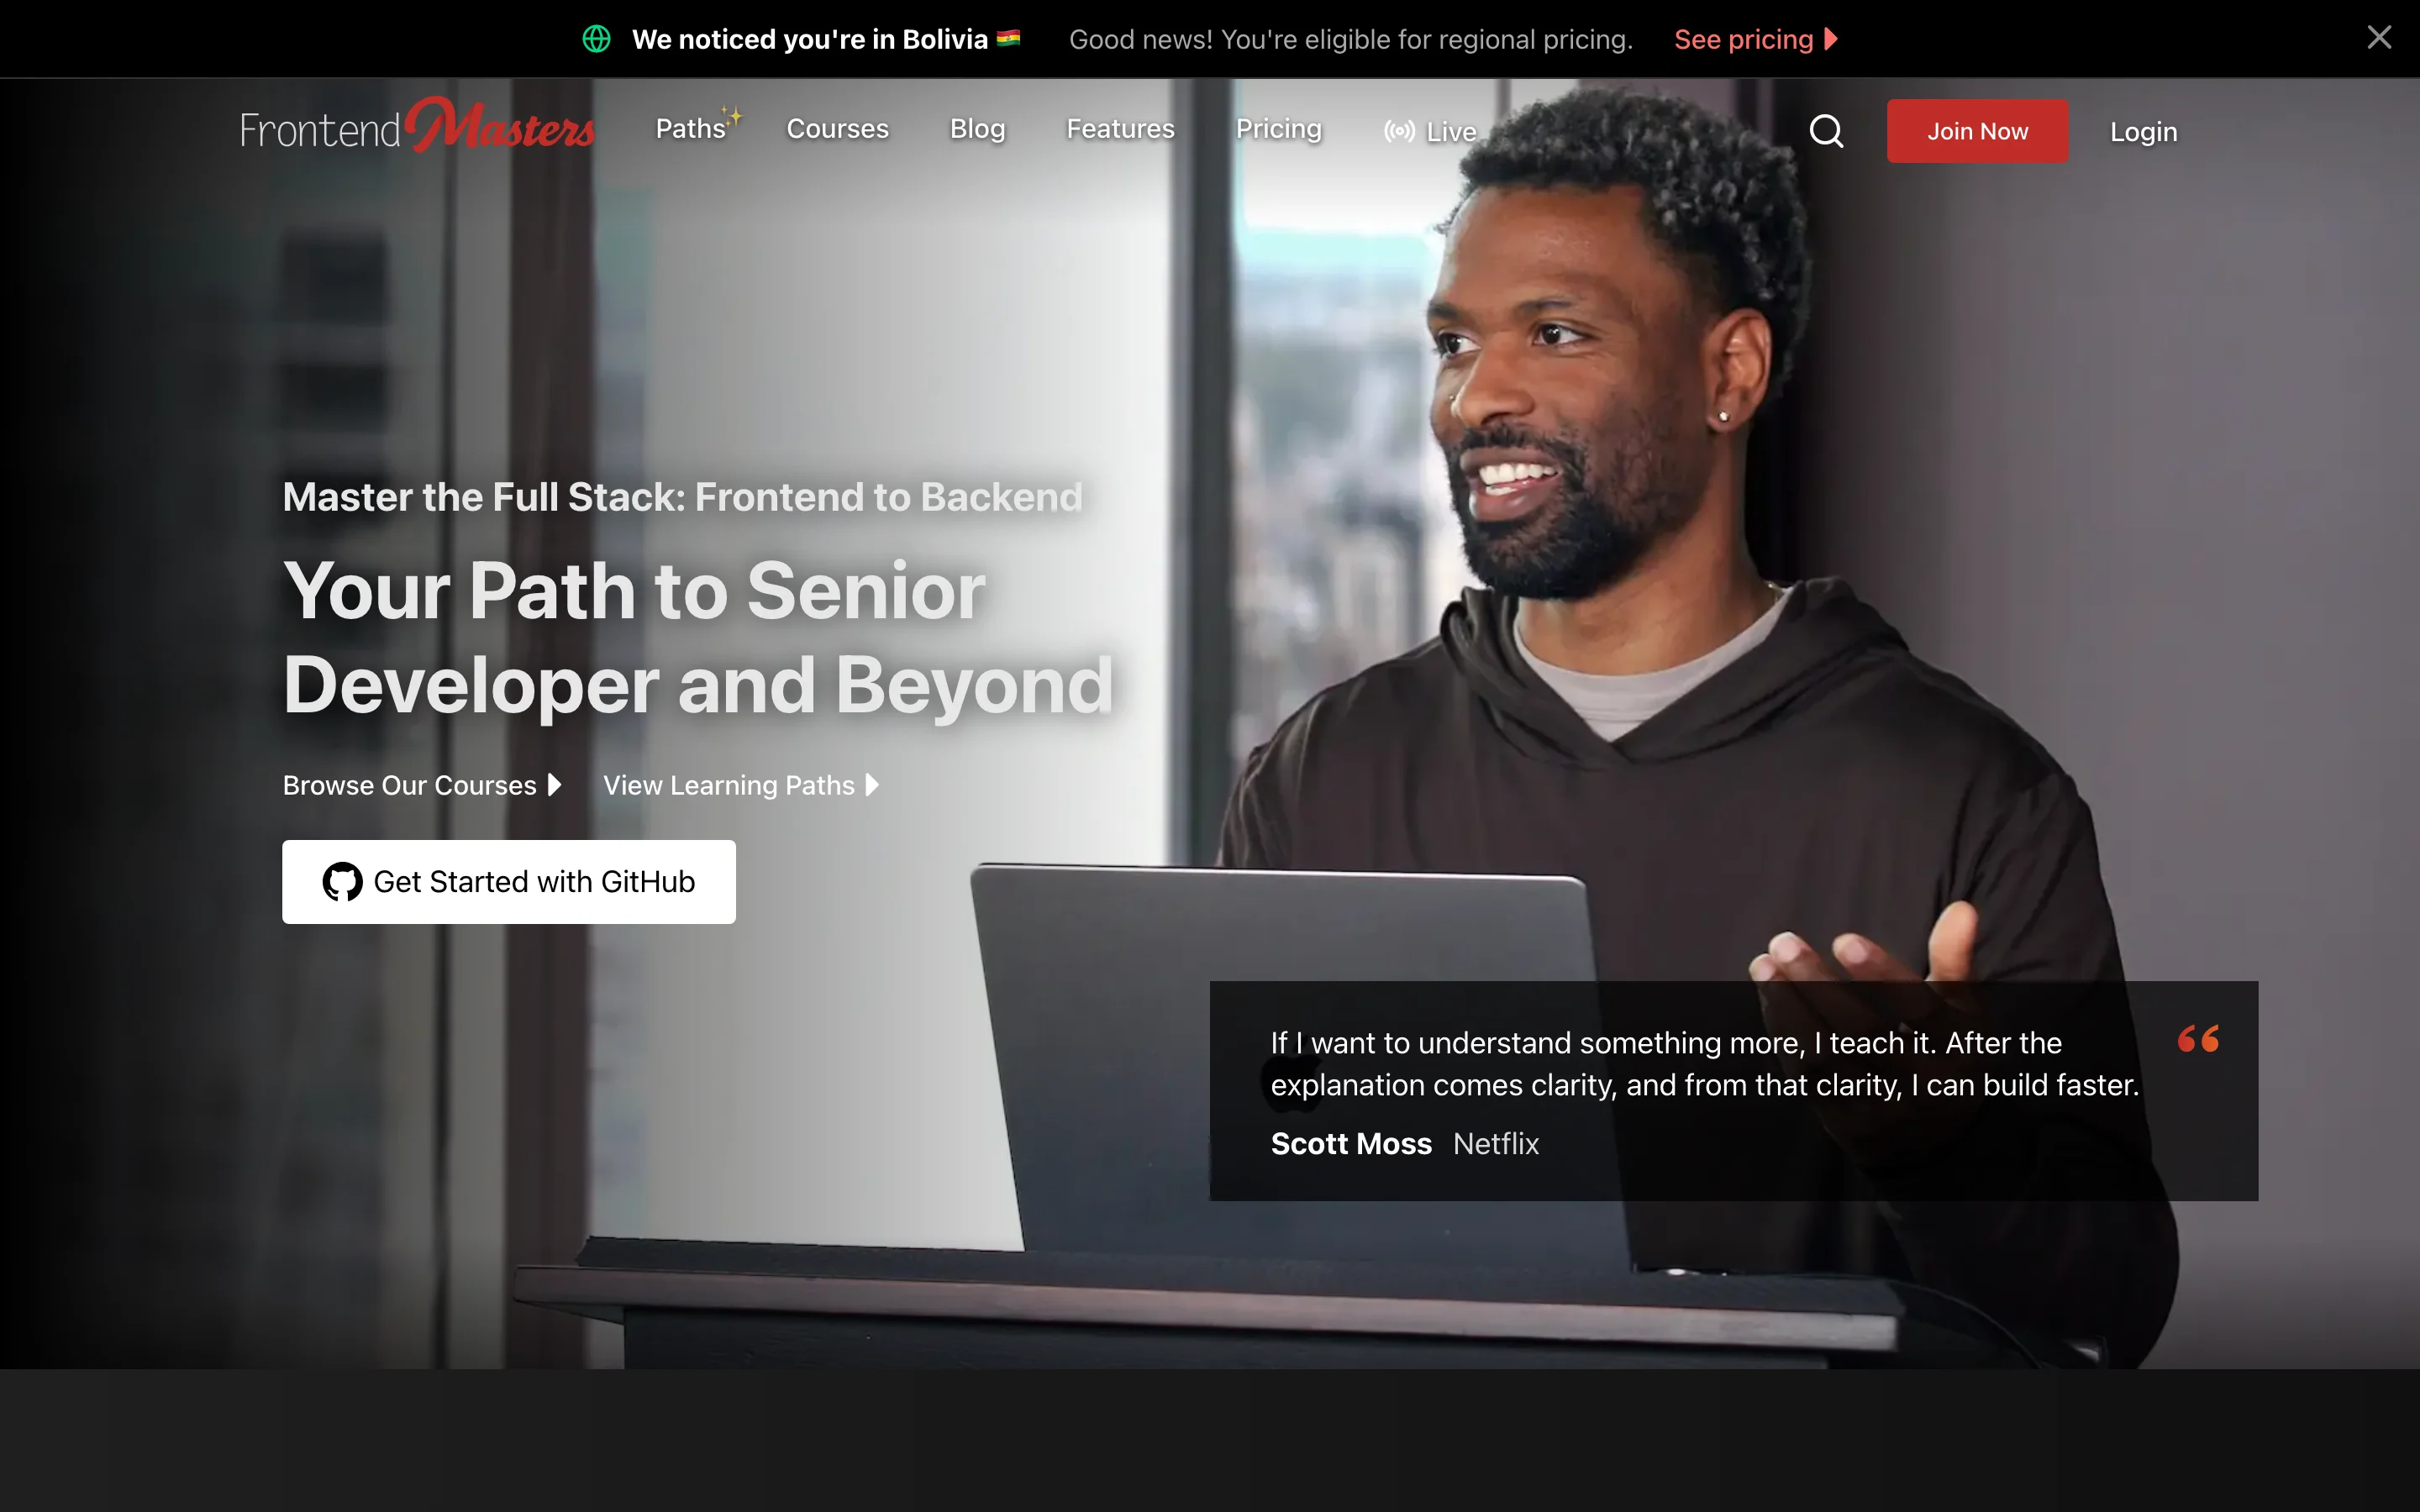The image size is (2420, 1512).
Task: Click the Bolivia flag icon
Action: point(1008,39)
